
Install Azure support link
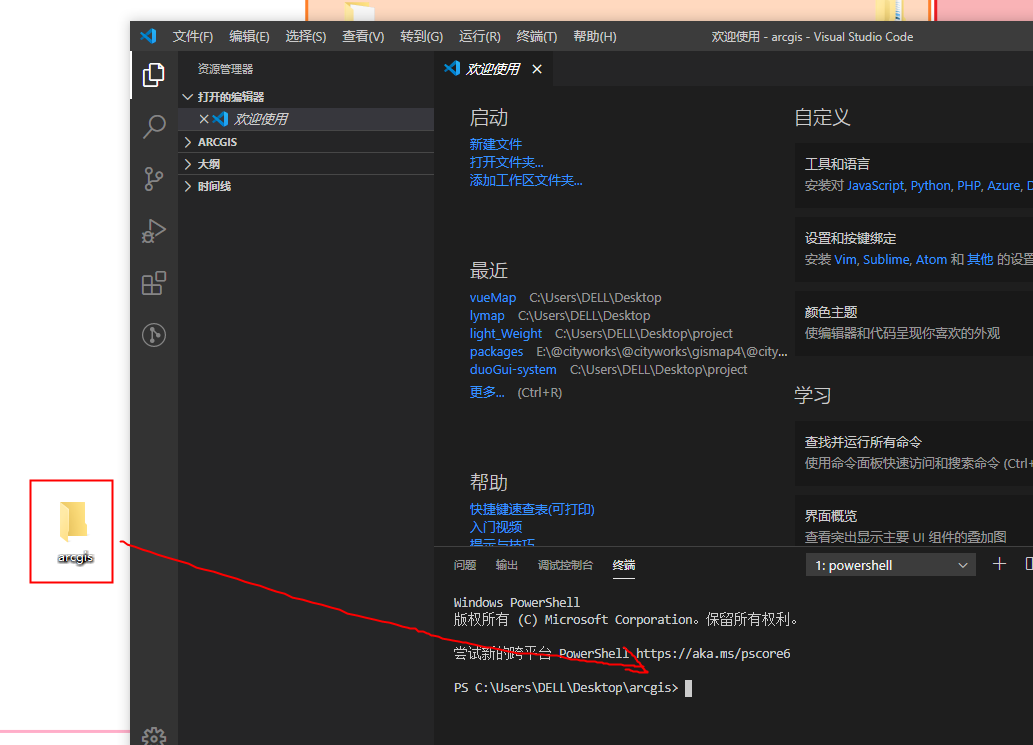[1003, 186]
